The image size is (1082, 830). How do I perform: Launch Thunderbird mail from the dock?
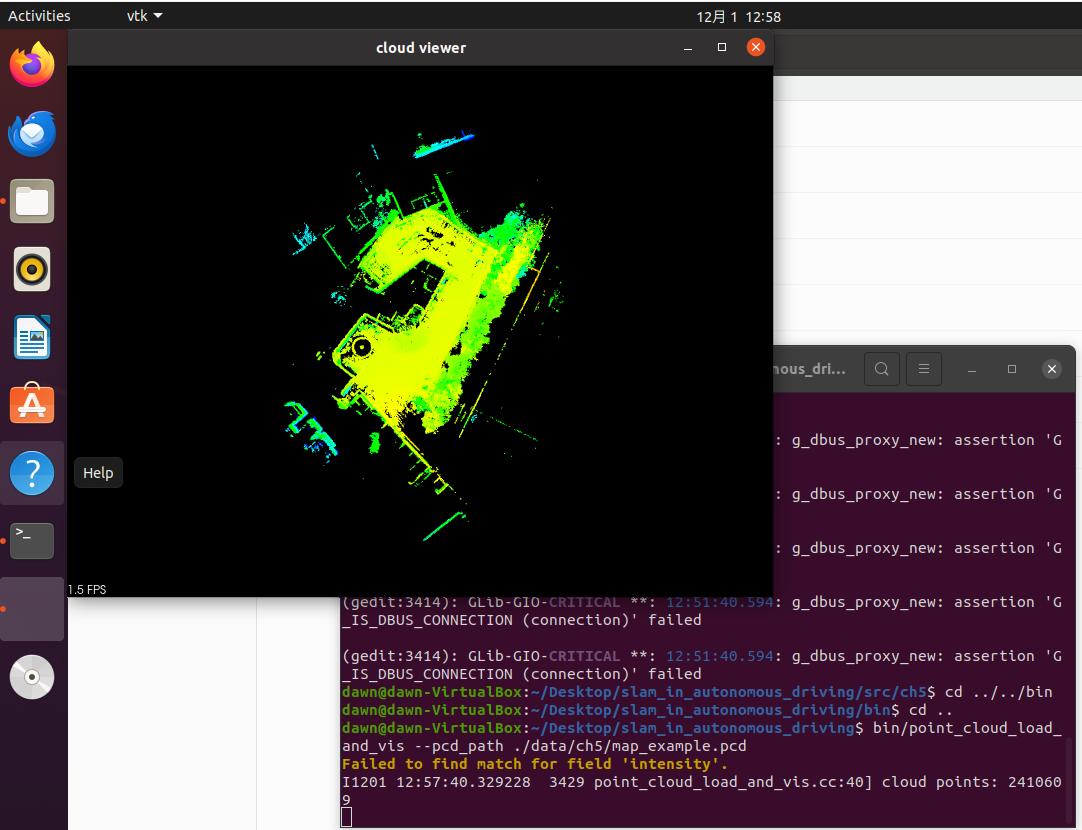[32, 133]
